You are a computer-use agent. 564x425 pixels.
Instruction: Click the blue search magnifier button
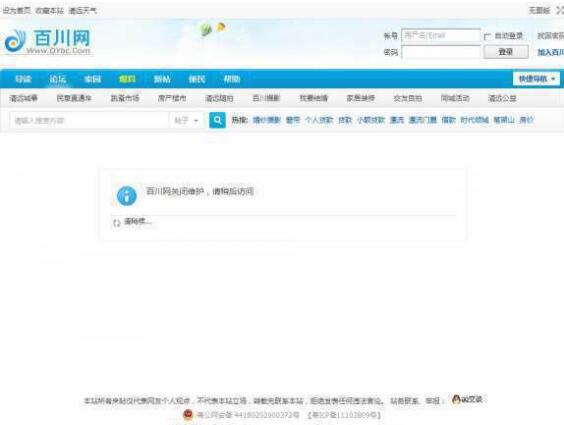(x=217, y=120)
